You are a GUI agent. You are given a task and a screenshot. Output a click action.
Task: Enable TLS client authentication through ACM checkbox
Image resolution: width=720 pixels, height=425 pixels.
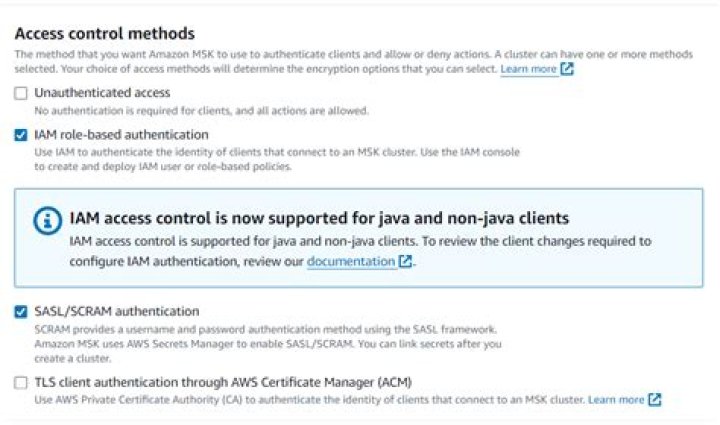[21, 382]
